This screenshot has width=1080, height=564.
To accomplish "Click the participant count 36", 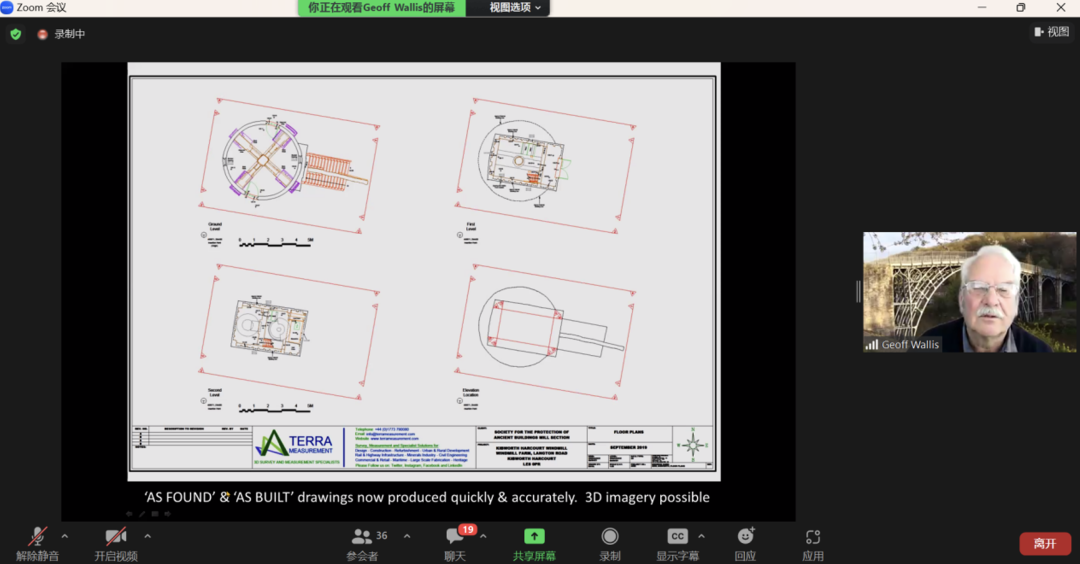I will click(382, 535).
